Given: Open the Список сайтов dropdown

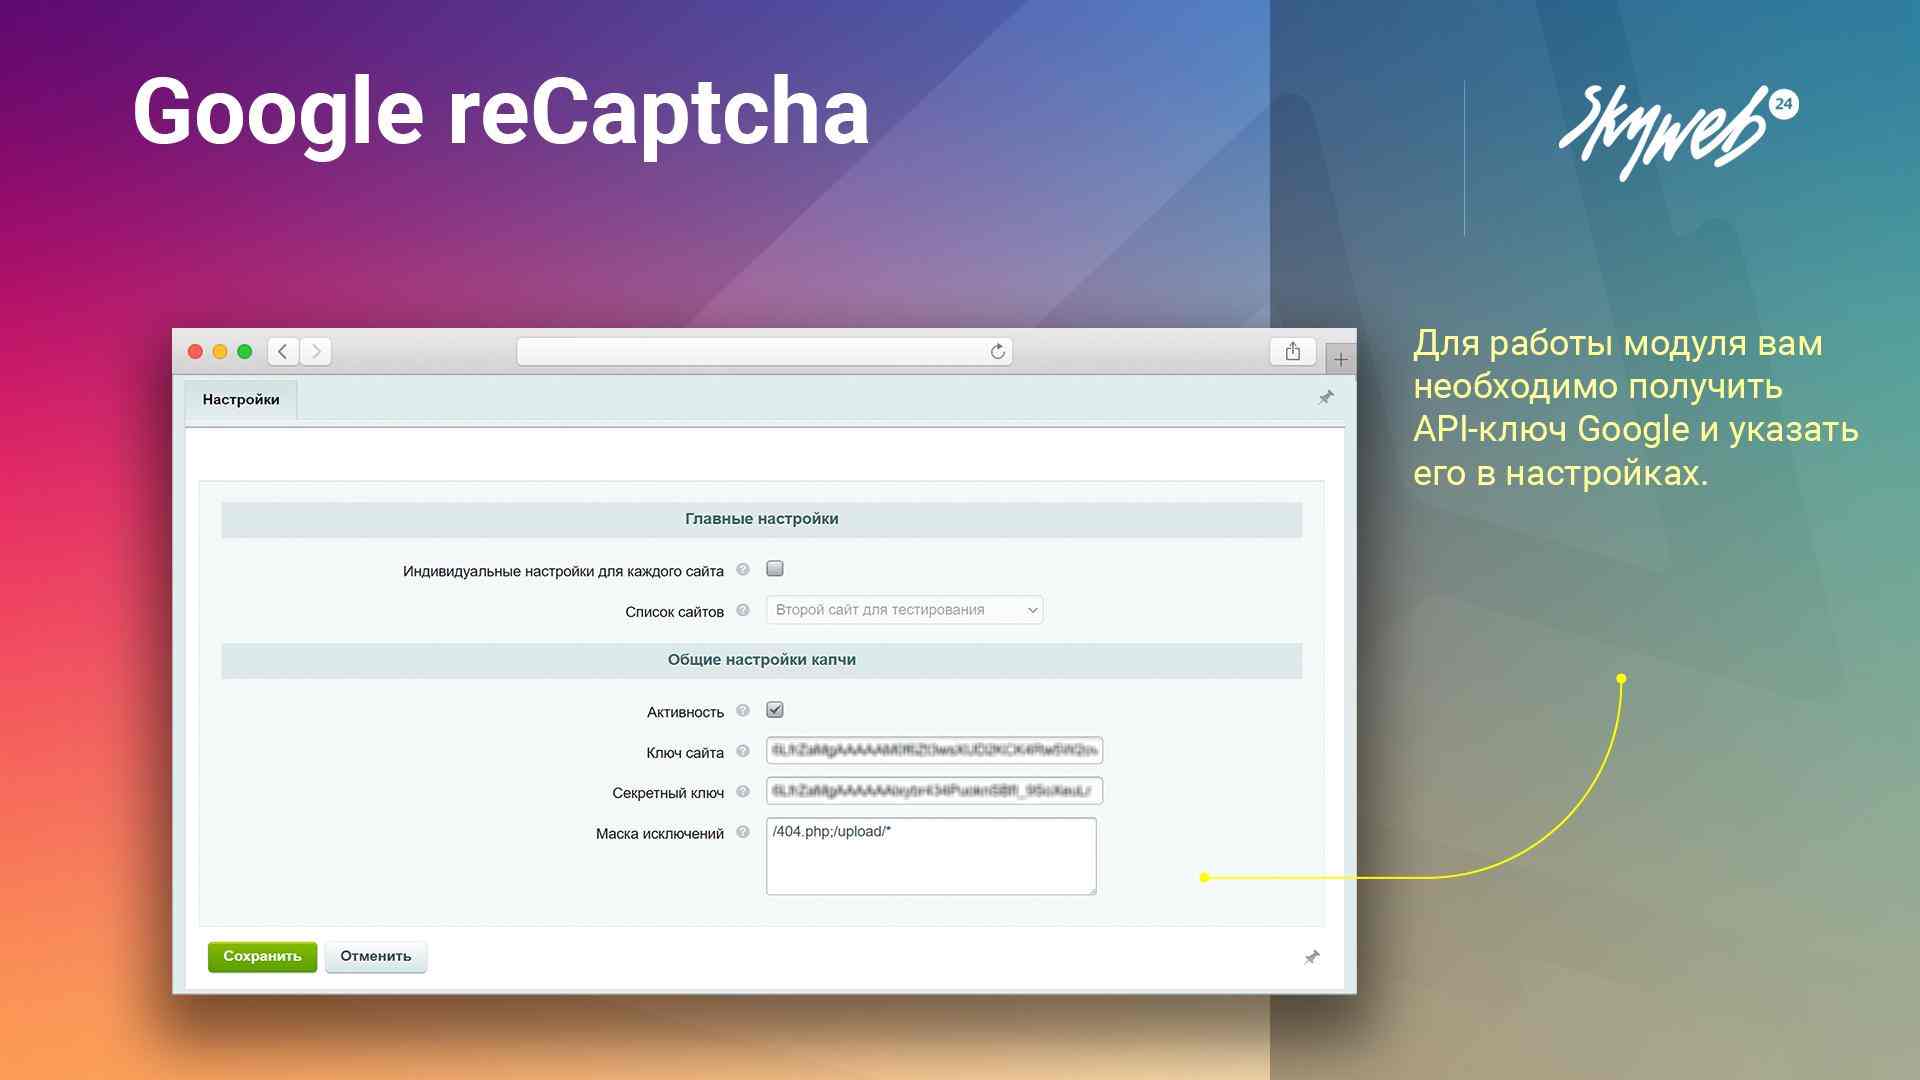Looking at the screenshot, I should [x=903, y=609].
